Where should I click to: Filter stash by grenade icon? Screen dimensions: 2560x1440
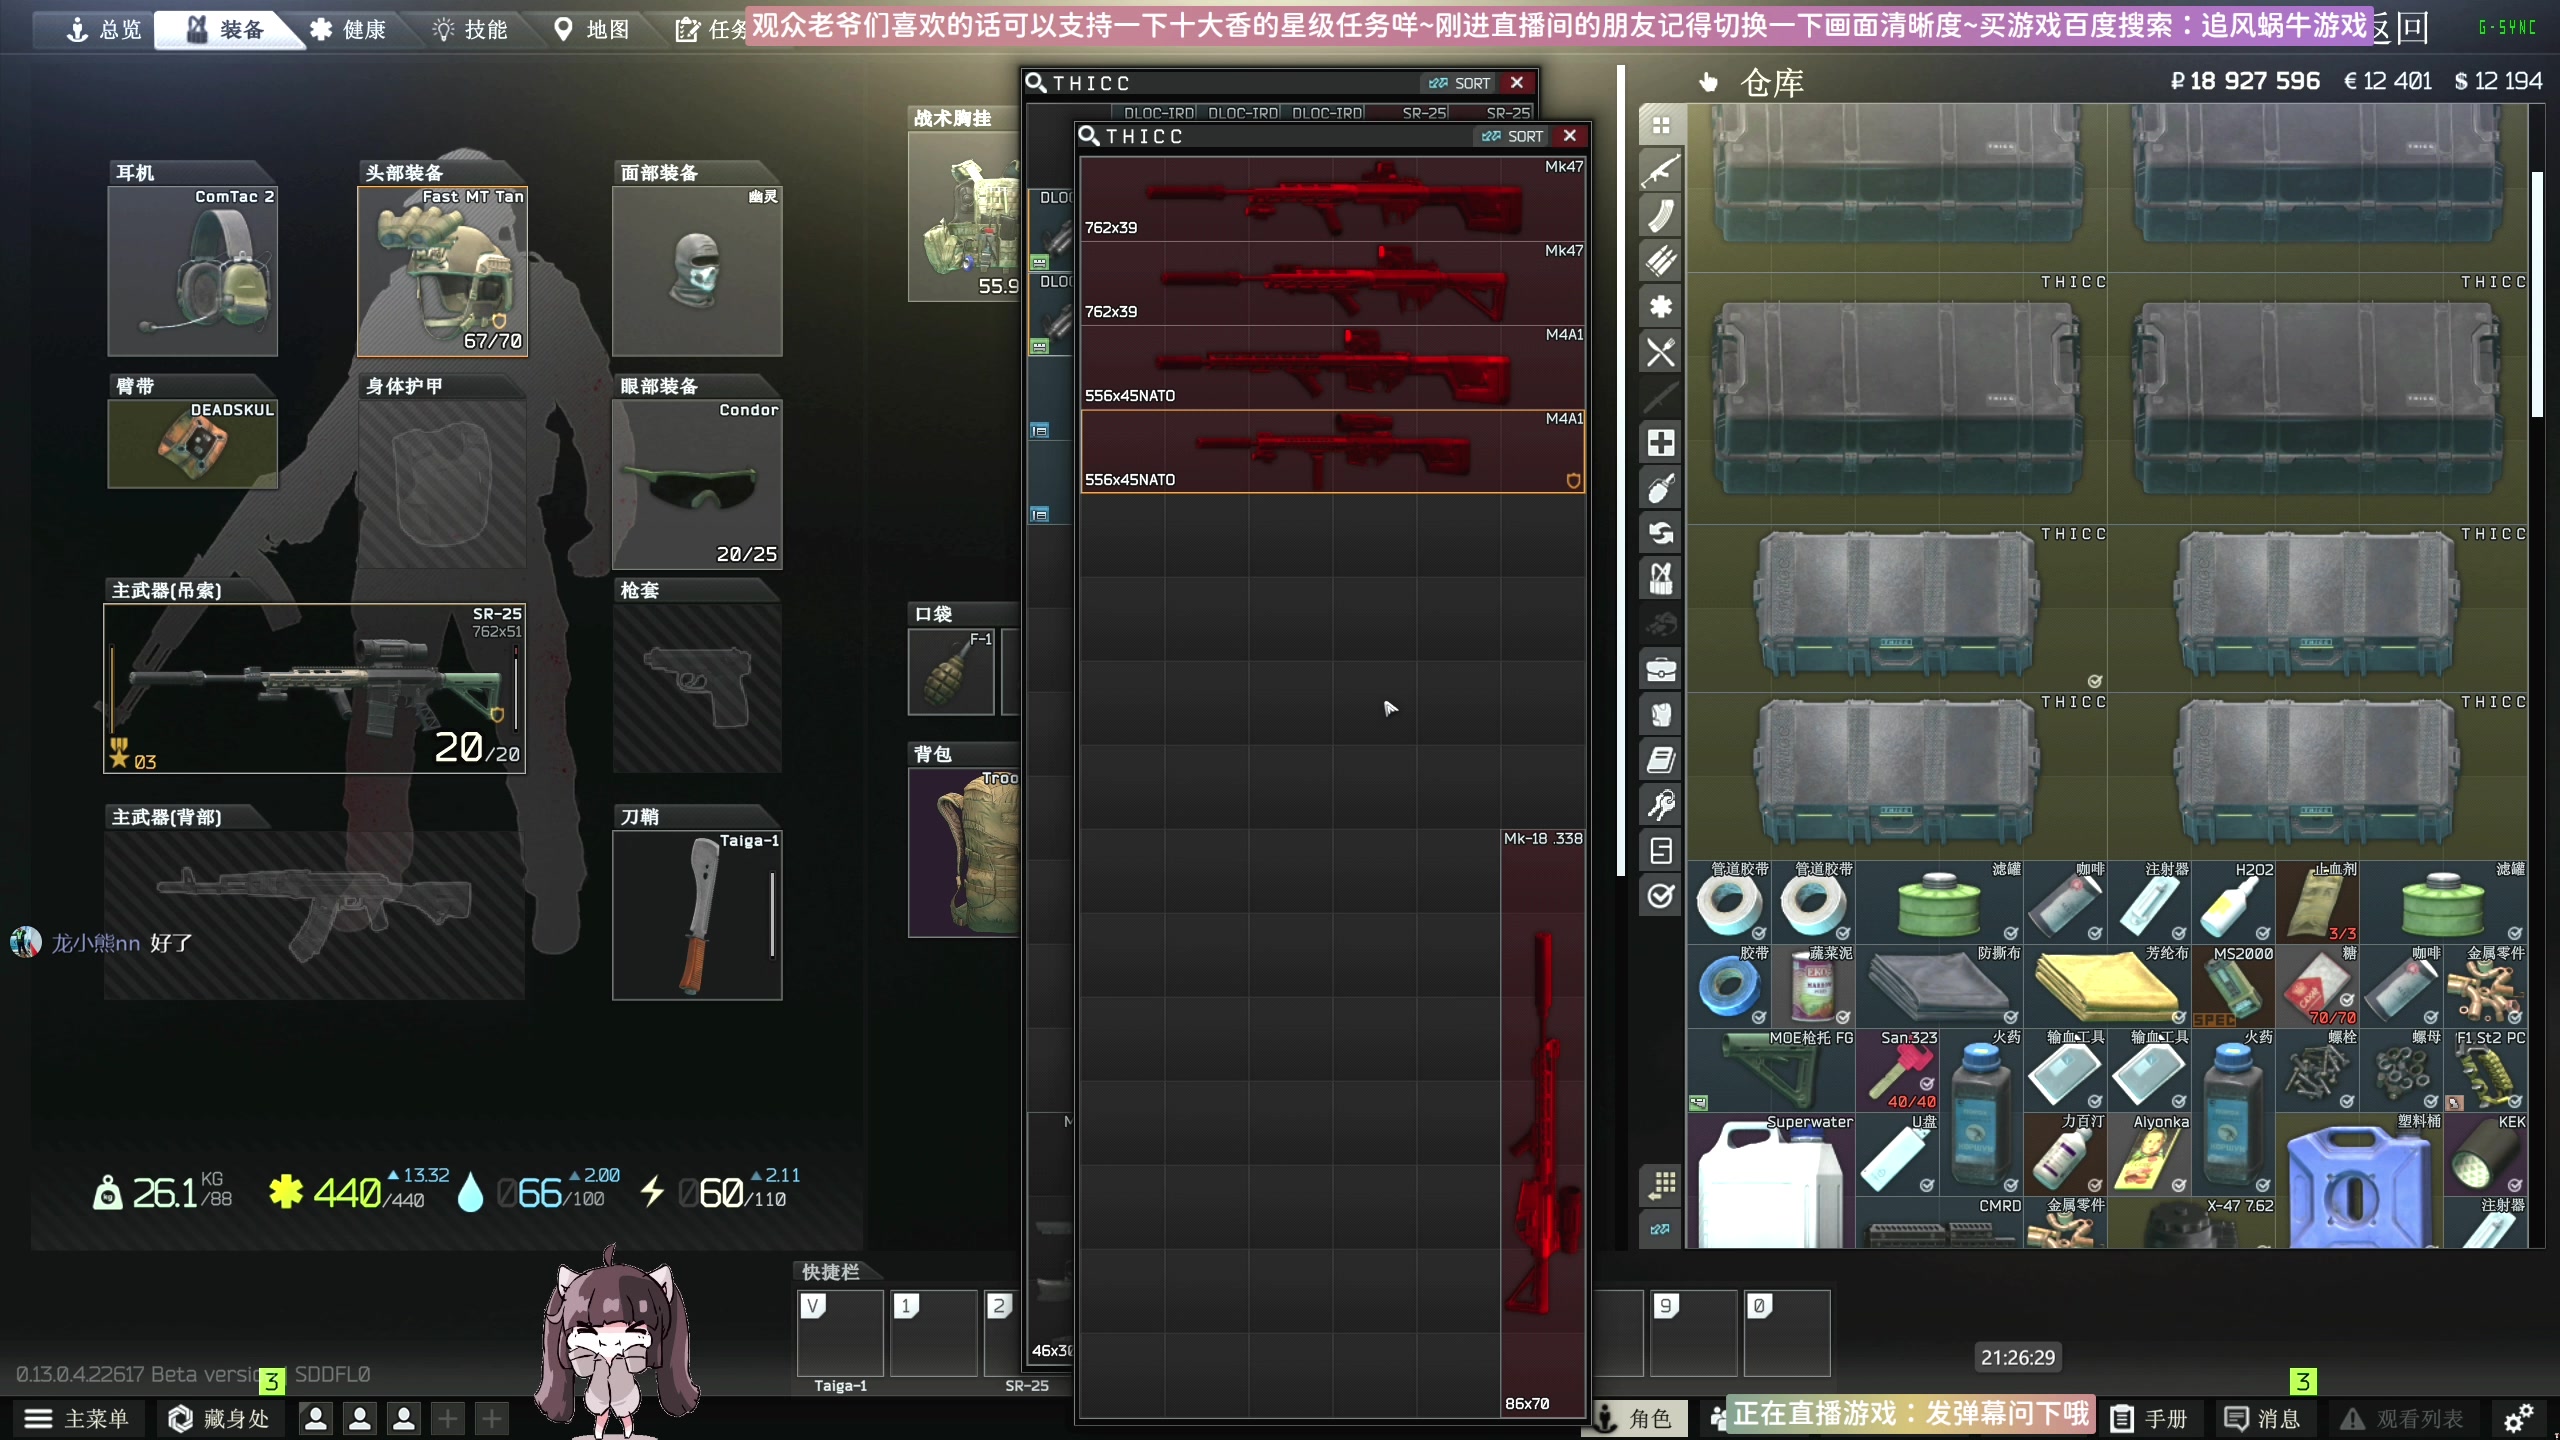[1660, 488]
